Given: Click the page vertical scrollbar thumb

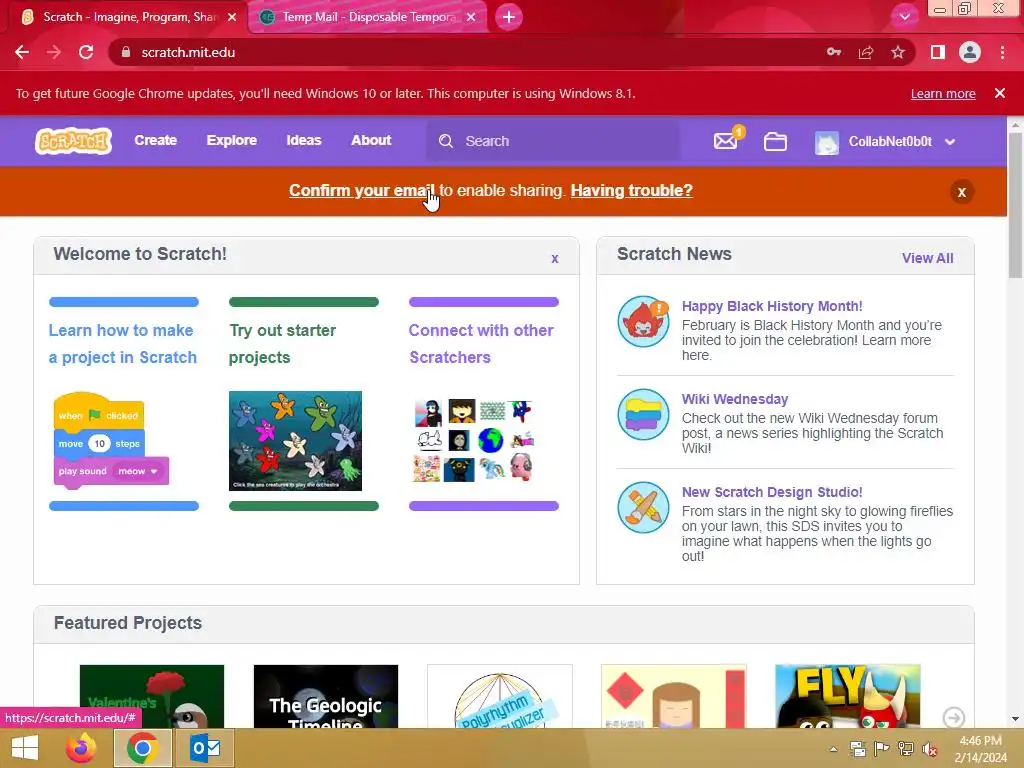Looking at the screenshot, I should (x=1016, y=206).
